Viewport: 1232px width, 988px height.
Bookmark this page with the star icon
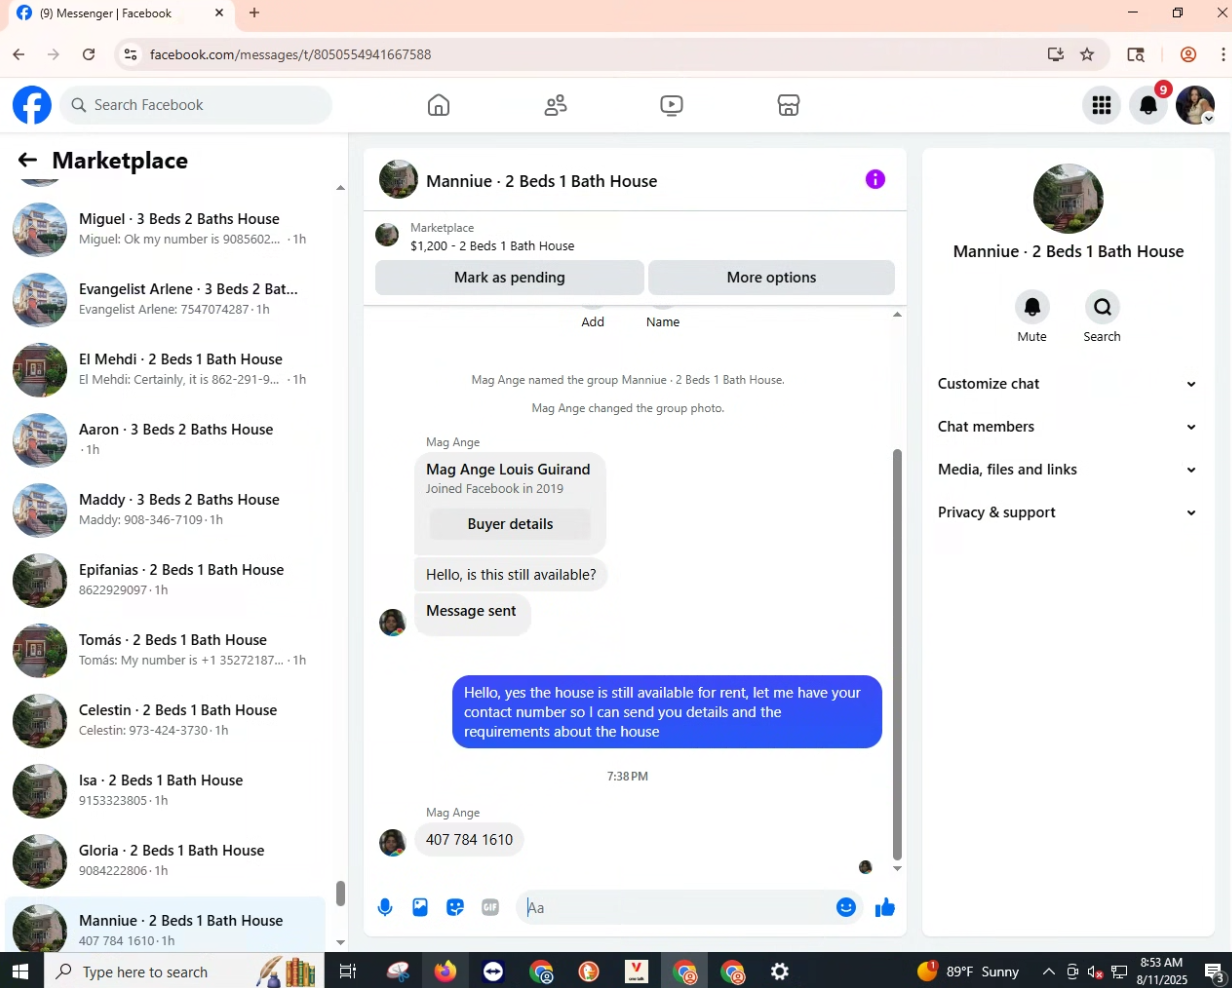pyautogui.click(x=1087, y=54)
